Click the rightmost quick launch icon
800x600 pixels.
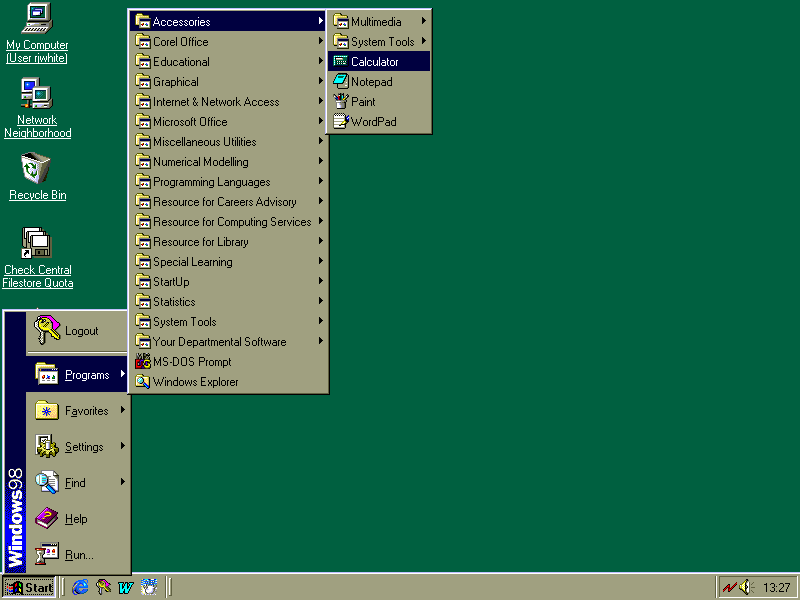pos(149,587)
